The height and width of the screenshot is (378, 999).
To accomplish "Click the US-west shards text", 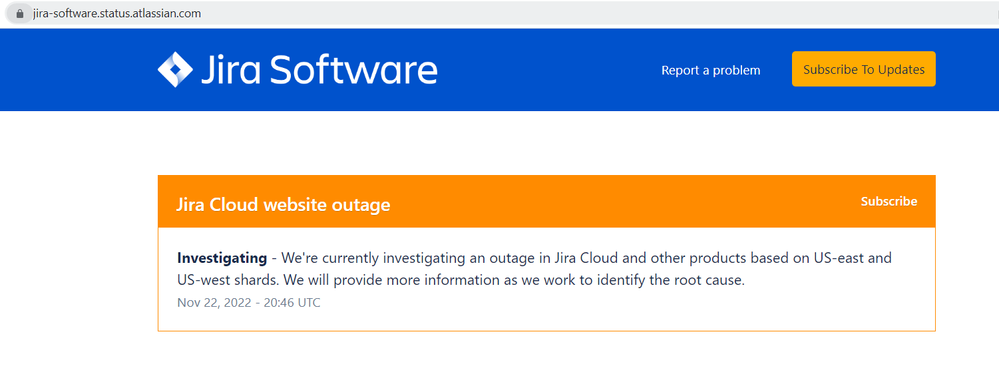I will [x=227, y=280].
